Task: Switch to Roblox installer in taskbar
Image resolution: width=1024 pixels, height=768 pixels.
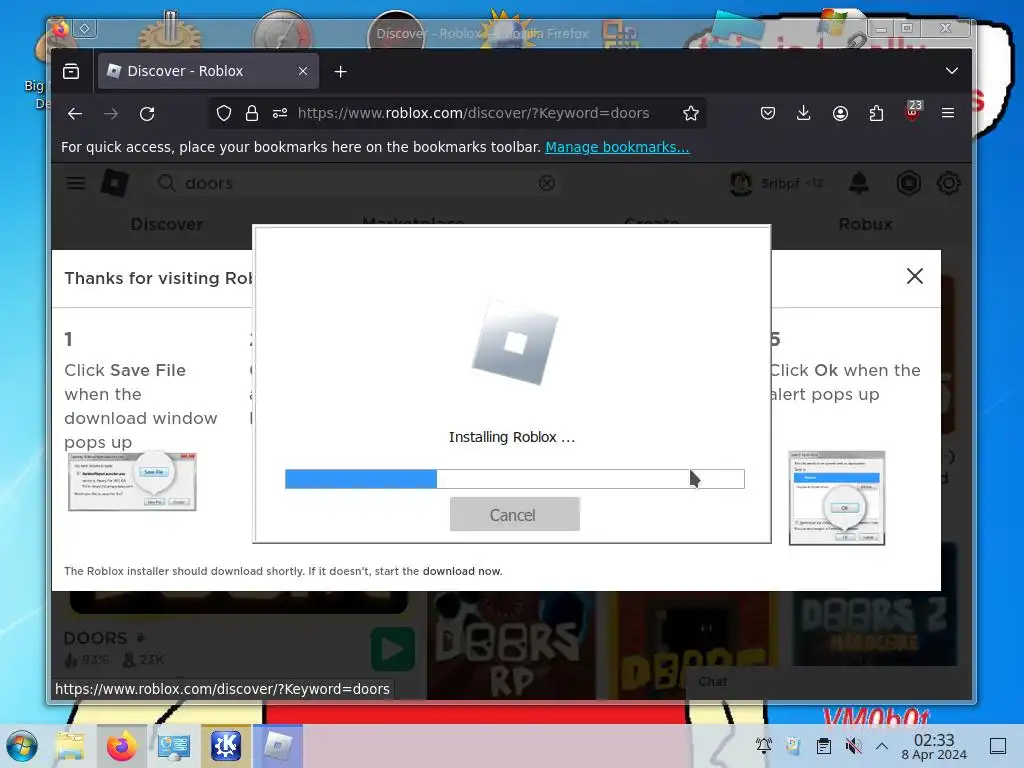Action: (278, 746)
